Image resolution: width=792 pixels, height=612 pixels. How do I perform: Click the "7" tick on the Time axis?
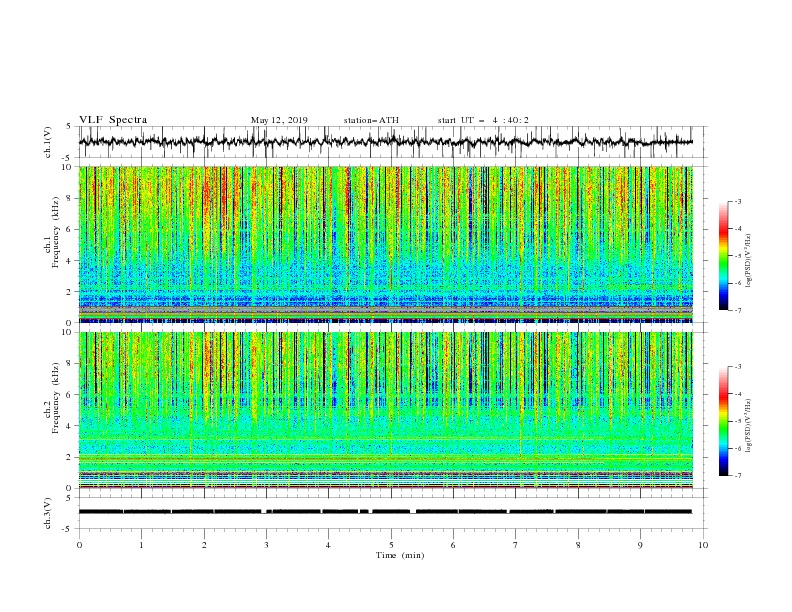click(x=516, y=545)
